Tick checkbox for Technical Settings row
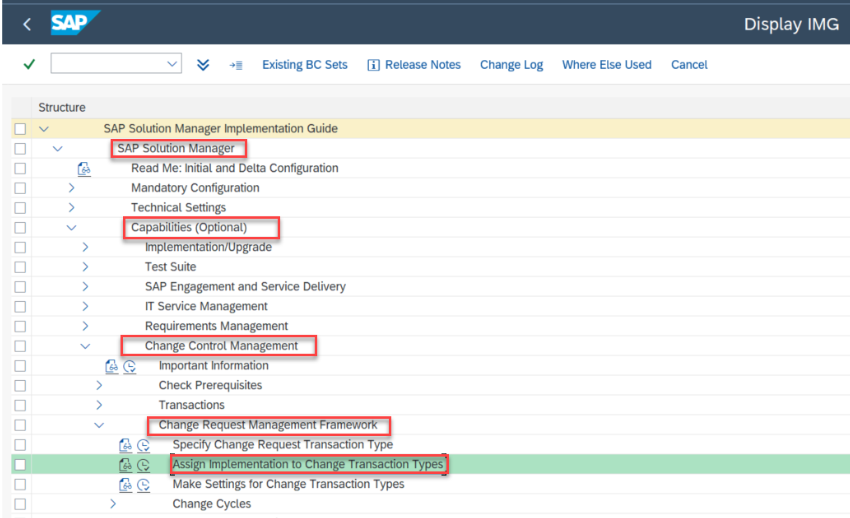 [x=20, y=208]
